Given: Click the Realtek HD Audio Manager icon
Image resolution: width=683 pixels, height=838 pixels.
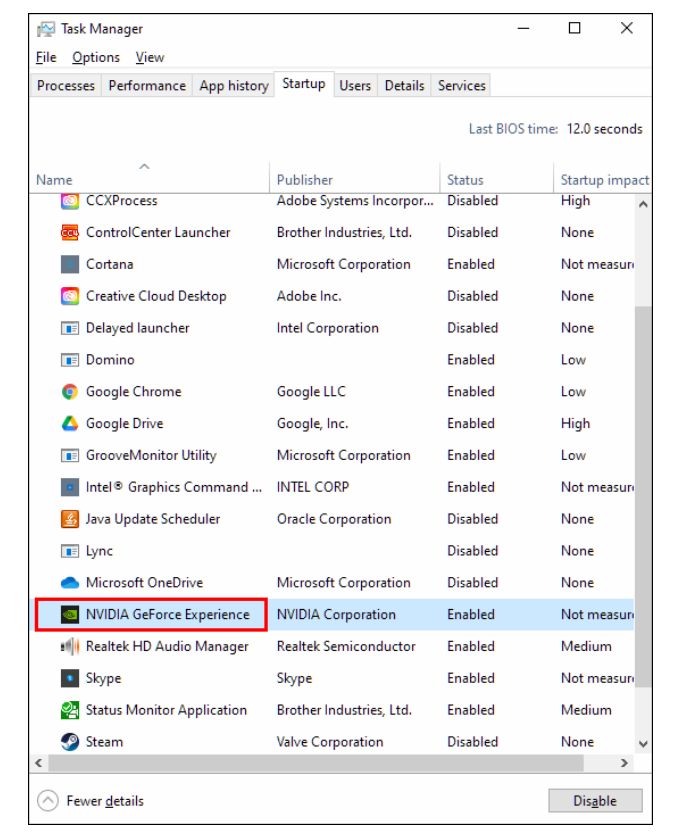Looking at the screenshot, I should 70,647.
